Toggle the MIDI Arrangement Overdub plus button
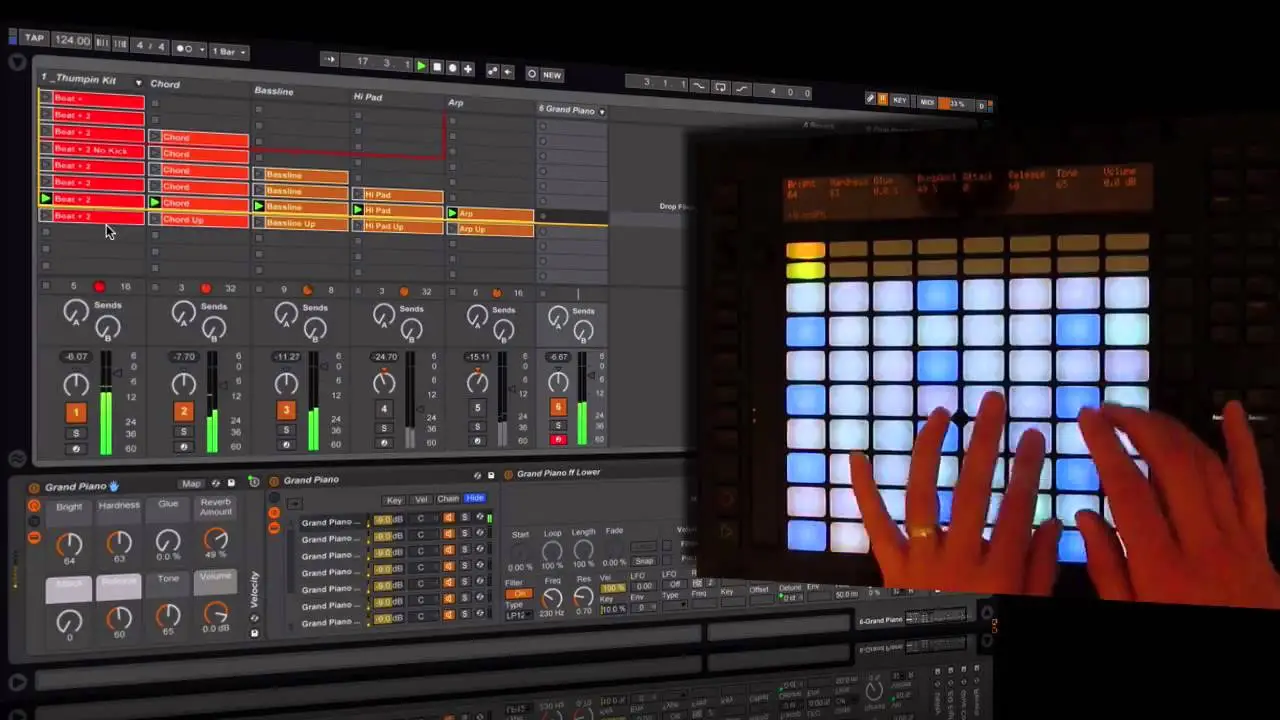This screenshot has height=720, width=1280. click(x=467, y=69)
